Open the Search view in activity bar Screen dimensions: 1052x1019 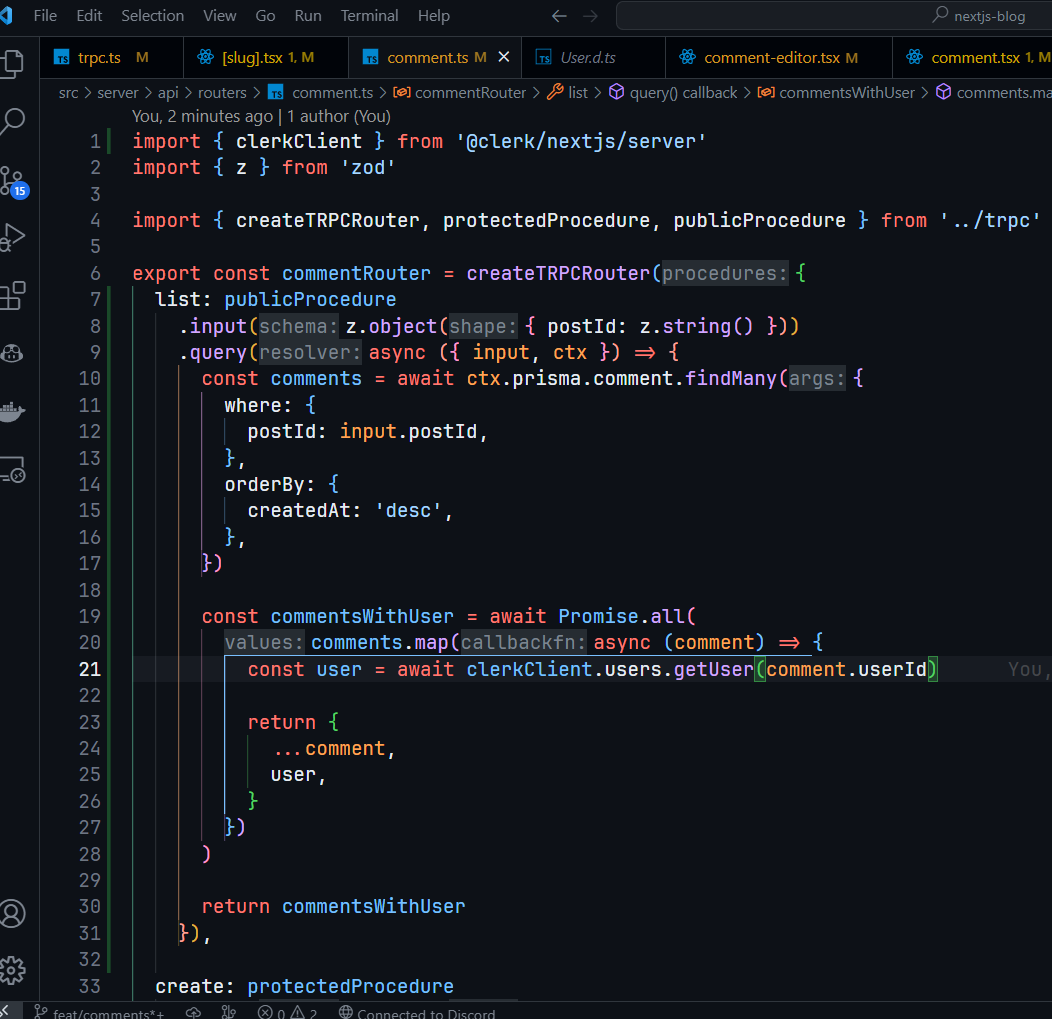click(x=14, y=122)
